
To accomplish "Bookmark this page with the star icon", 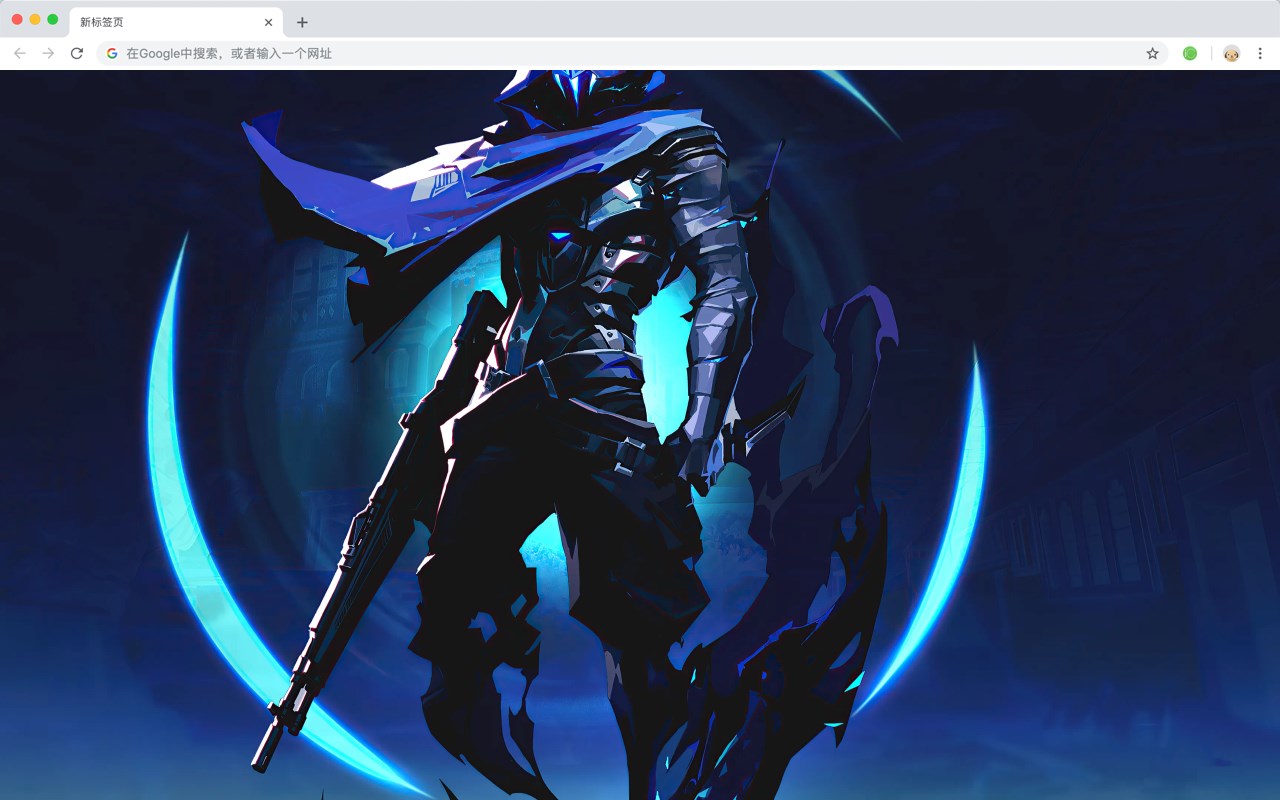I will point(1152,53).
